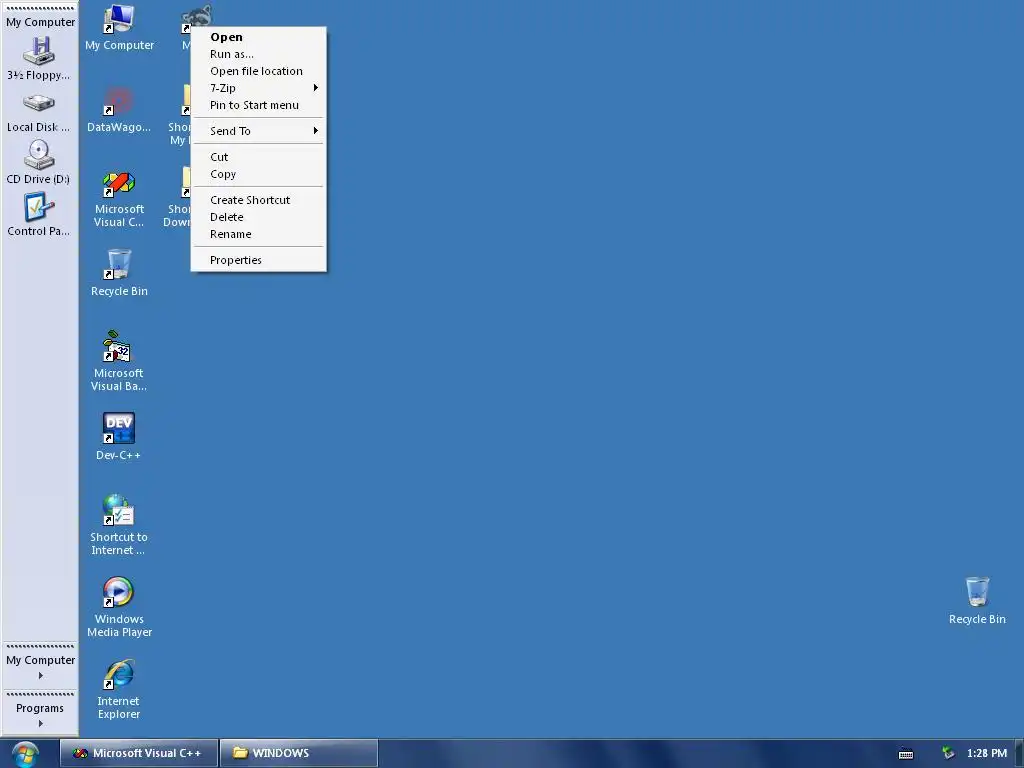Choose Open file location
The width and height of the screenshot is (1024, 768).
(259, 71)
